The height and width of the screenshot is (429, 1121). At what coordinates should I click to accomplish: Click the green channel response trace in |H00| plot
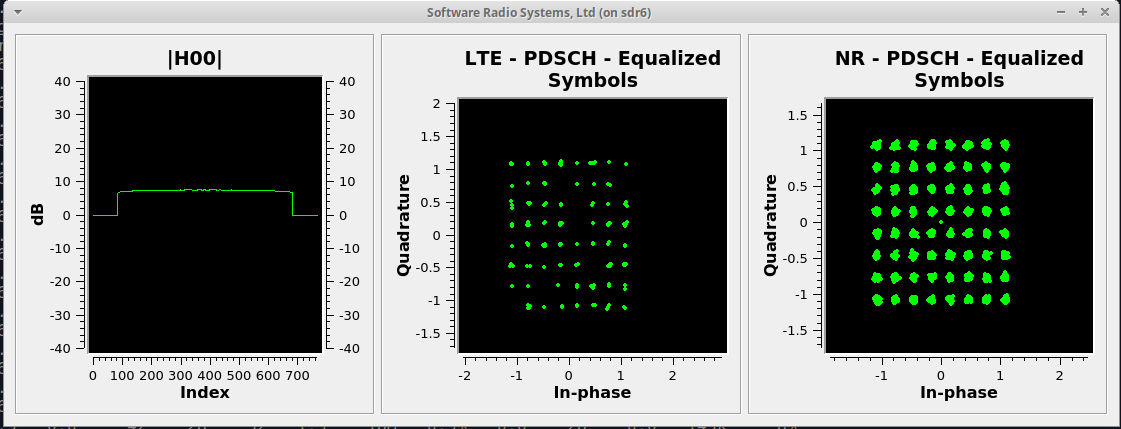pyautogui.click(x=205, y=191)
